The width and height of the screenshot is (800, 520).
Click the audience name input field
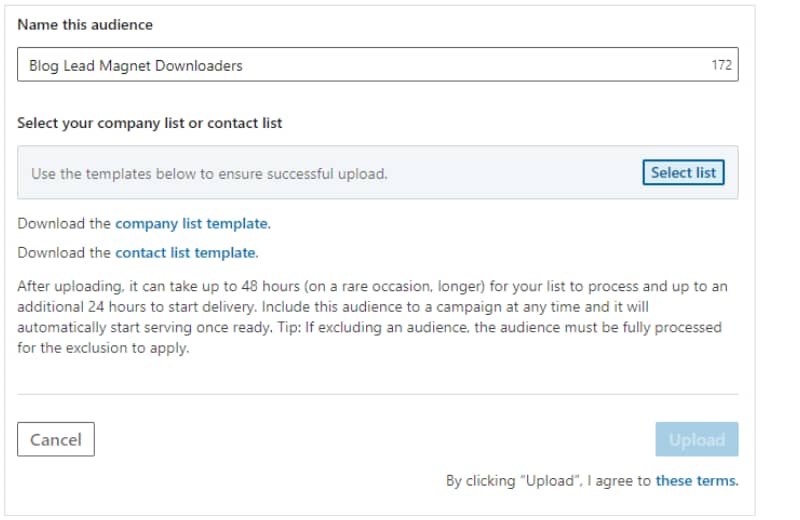378,65
